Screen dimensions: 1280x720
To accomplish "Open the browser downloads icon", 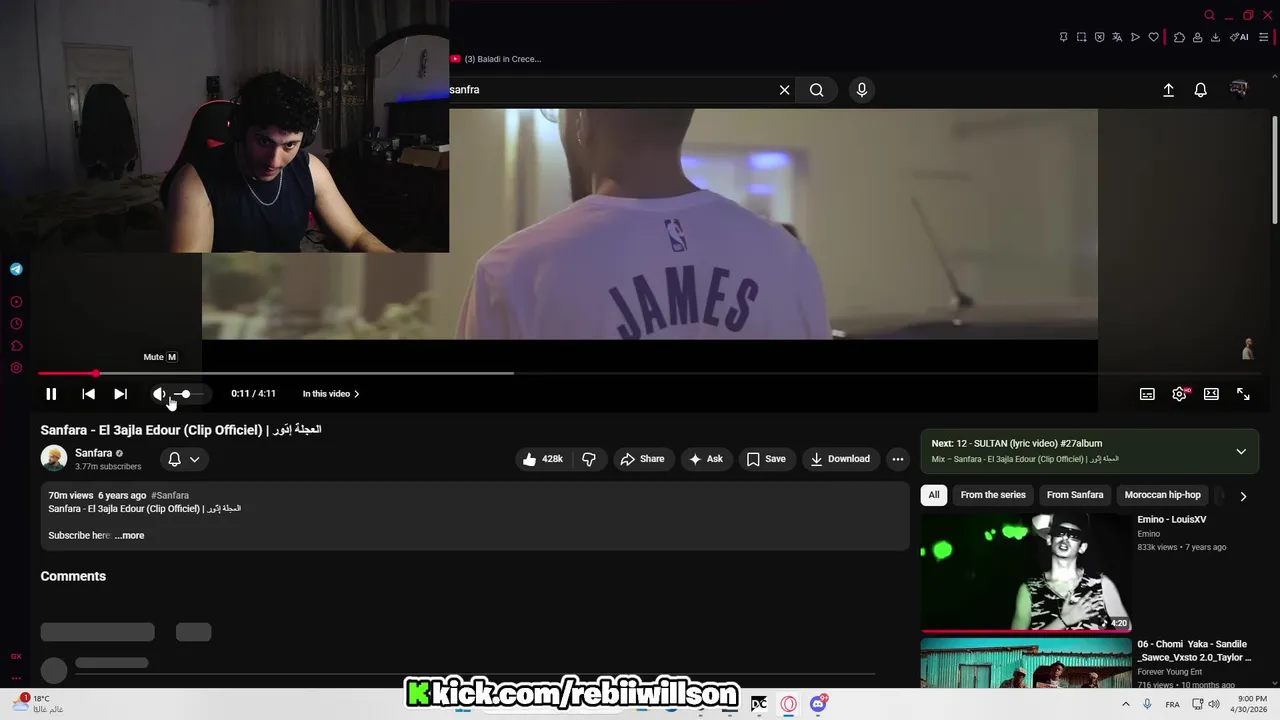I will (1215, 37).
